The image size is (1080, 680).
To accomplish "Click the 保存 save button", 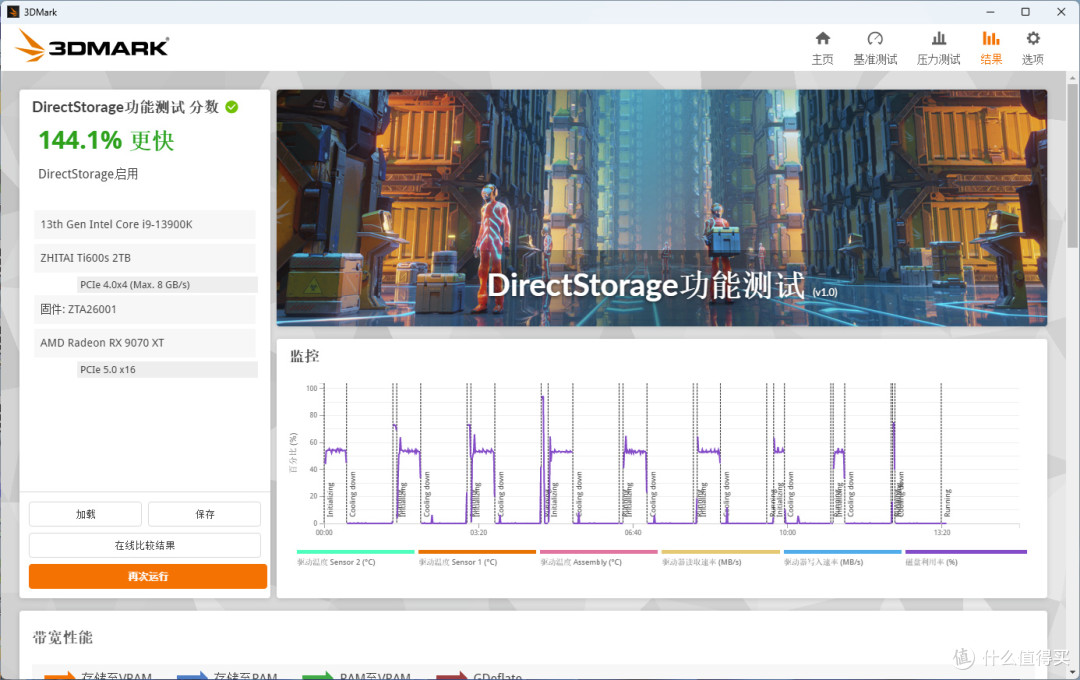I will pyautogui.click(x=205, y=514).
